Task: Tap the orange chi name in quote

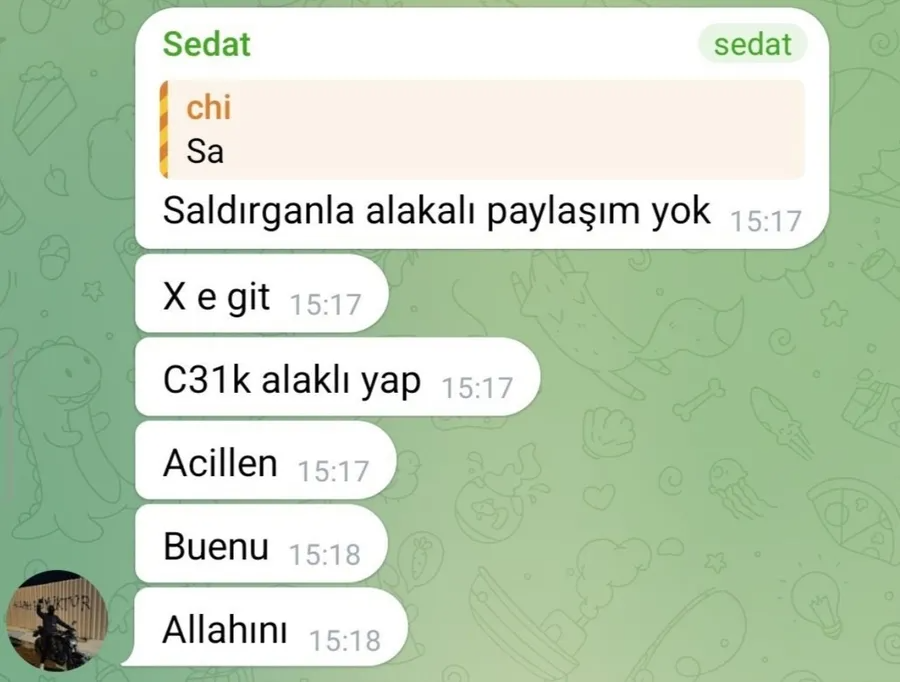Action: (x=208, y=107)
